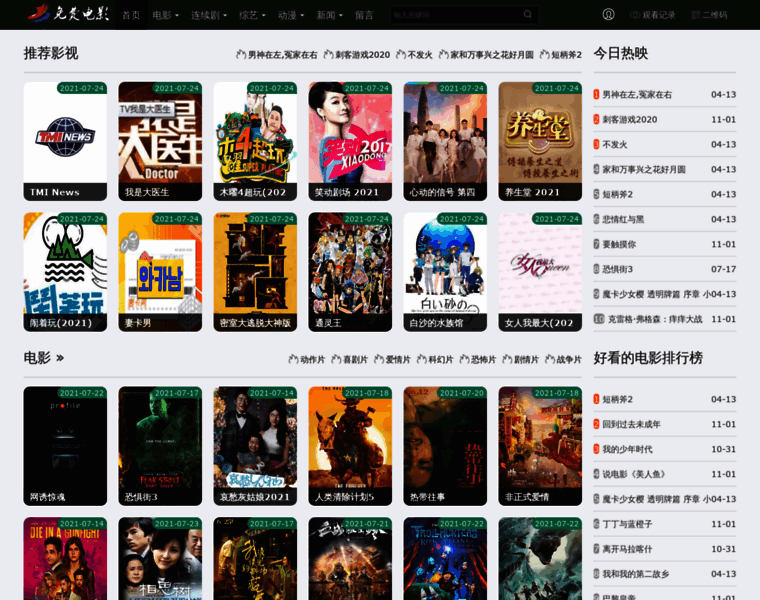Image resolution: width=760 pixels, height=600 pixels.
Task: Open the 哀愁灰姑娘2021 movie poster
Action: (x=255, y=446)
